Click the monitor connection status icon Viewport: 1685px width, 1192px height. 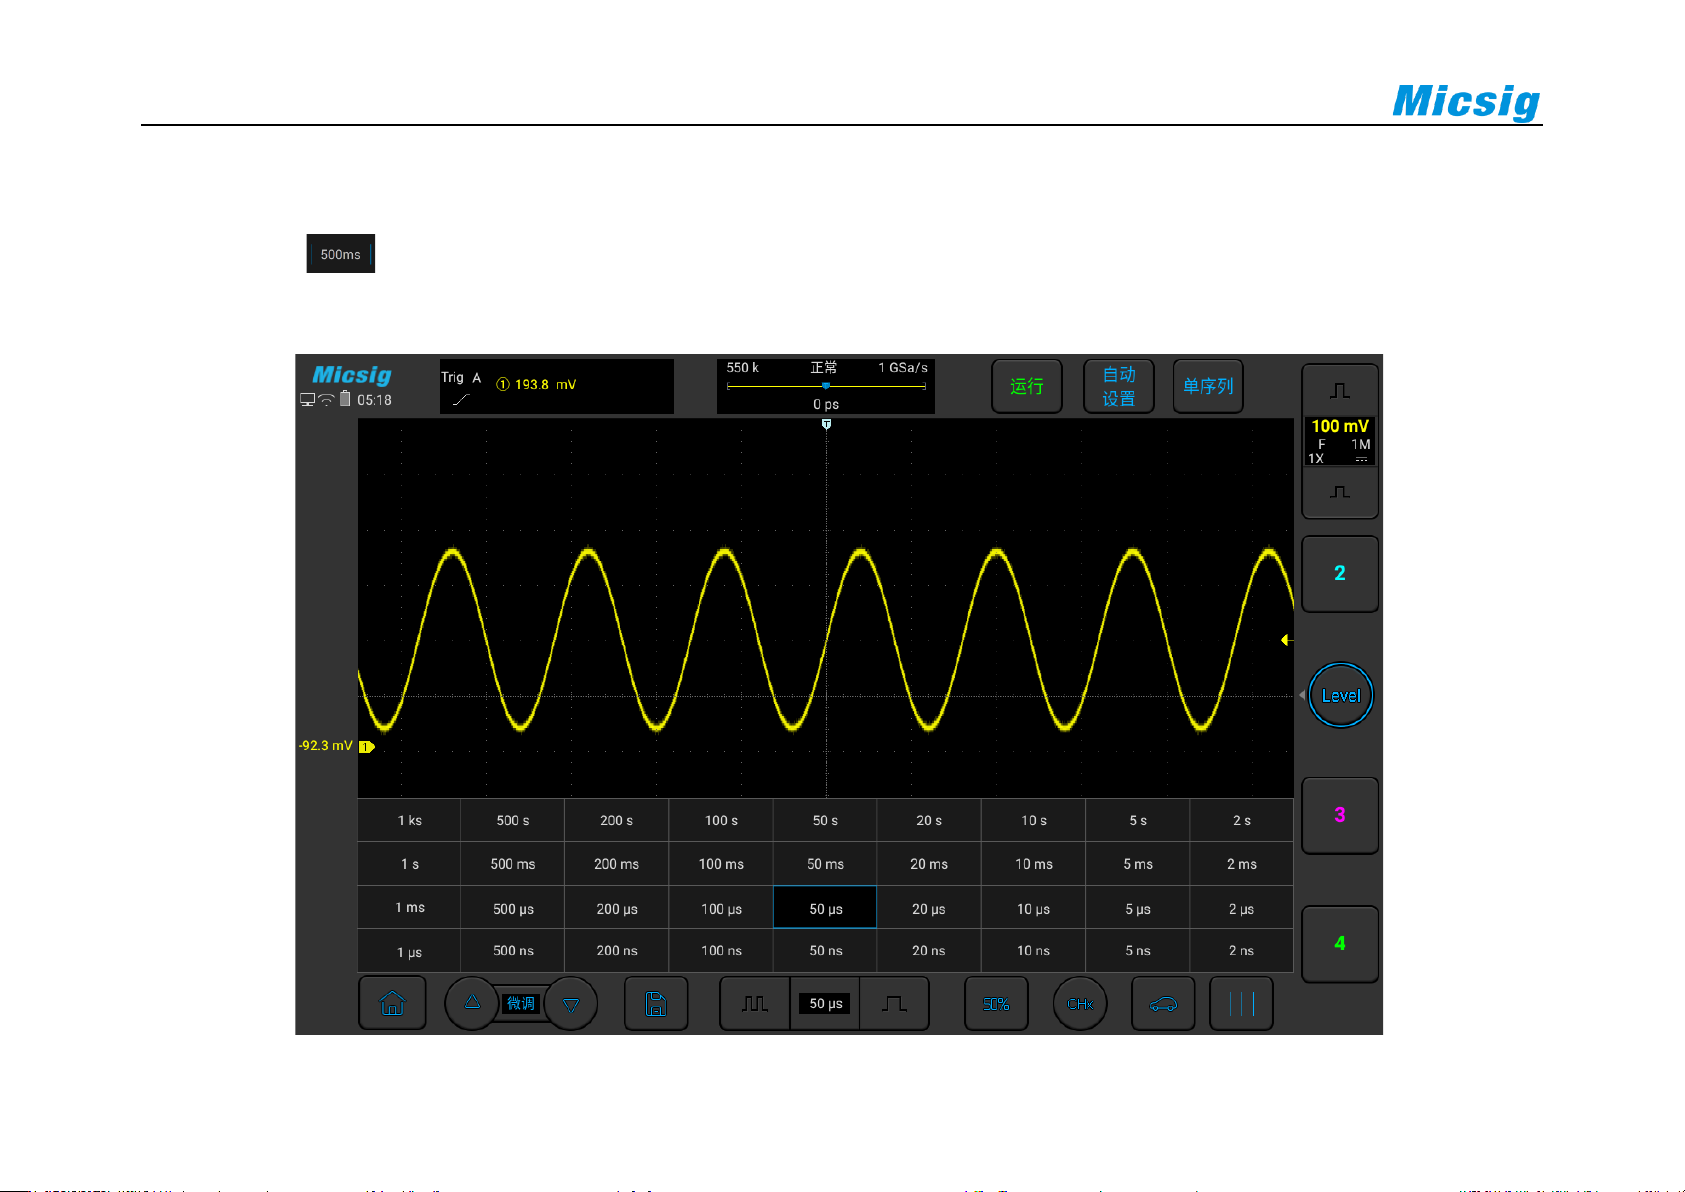(308, 400)
